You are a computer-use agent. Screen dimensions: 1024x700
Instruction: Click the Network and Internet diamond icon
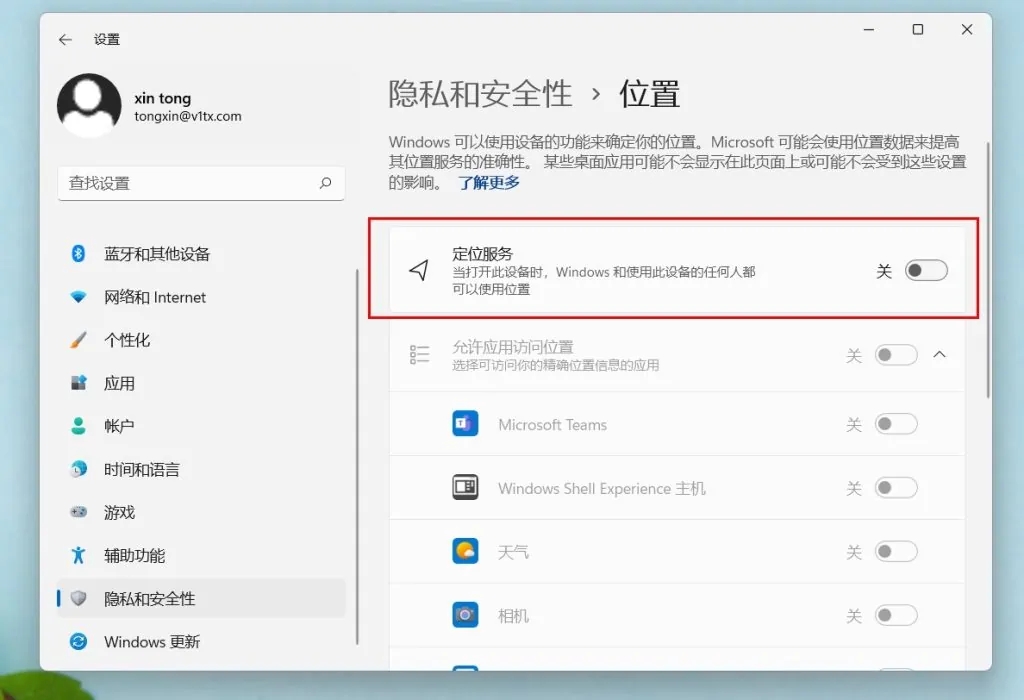point(78,297)
